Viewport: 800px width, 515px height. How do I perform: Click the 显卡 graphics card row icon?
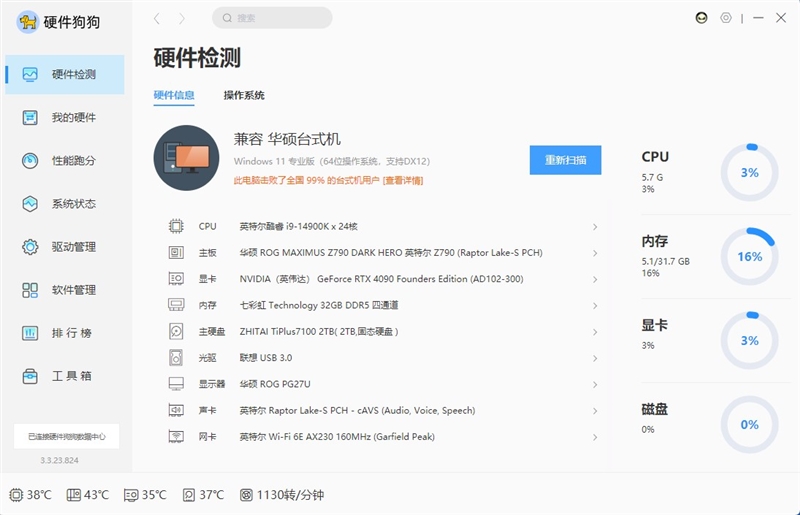(176, 279)
